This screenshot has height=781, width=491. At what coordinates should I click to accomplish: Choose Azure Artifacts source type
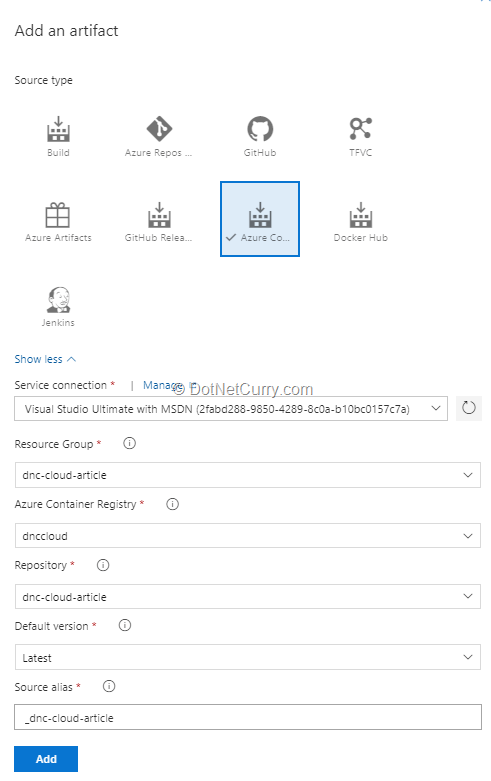pyautogui.click(x=58, y=221)
